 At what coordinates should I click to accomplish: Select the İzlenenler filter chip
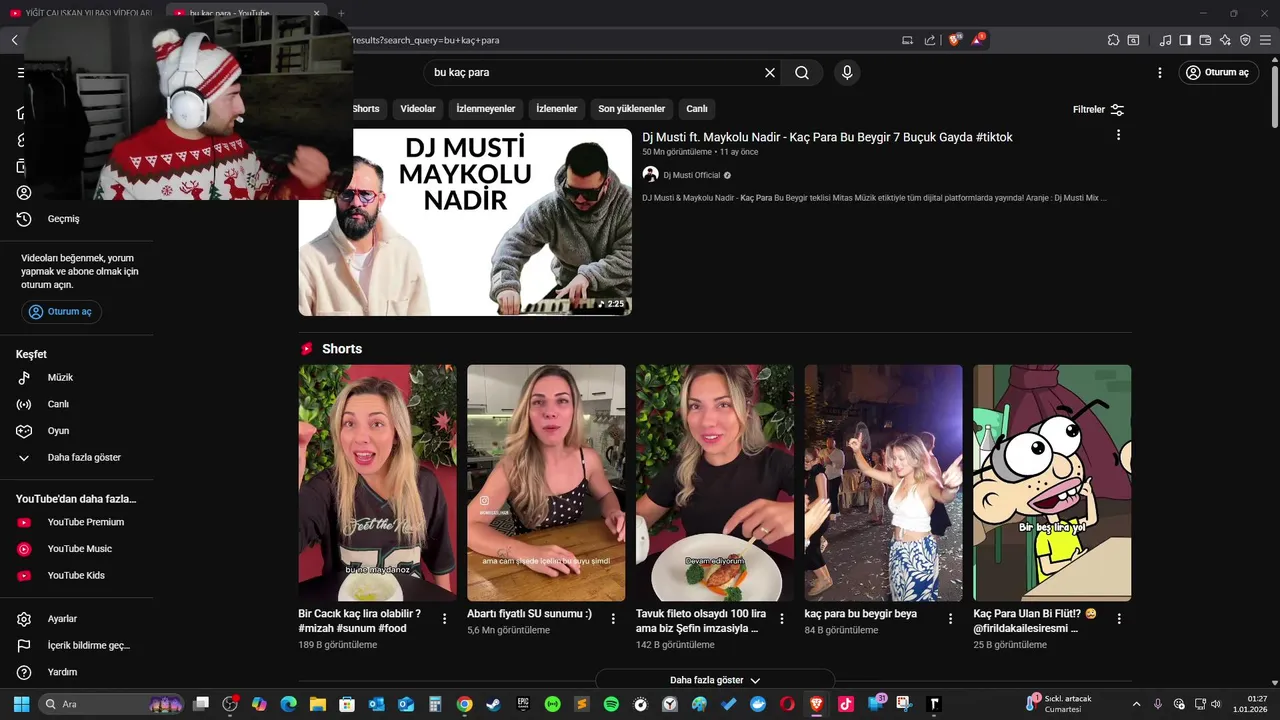click(557, 109)
